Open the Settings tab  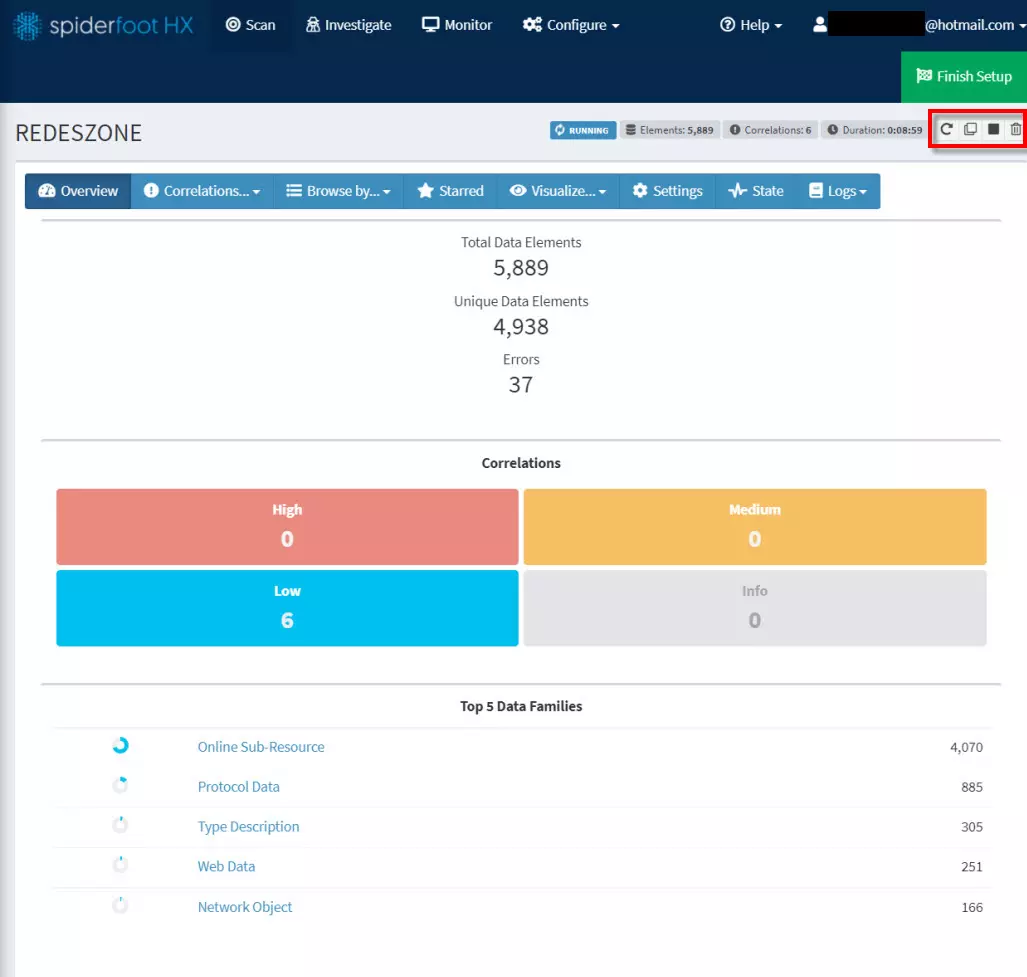667,191
